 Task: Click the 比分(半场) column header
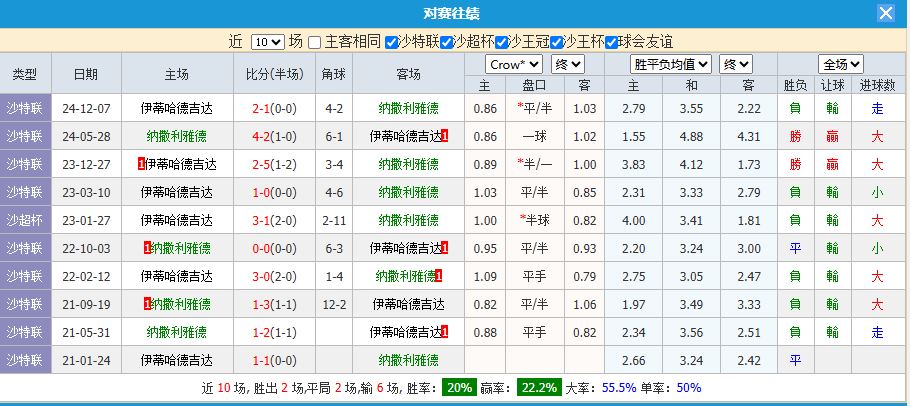coord(274,74)
